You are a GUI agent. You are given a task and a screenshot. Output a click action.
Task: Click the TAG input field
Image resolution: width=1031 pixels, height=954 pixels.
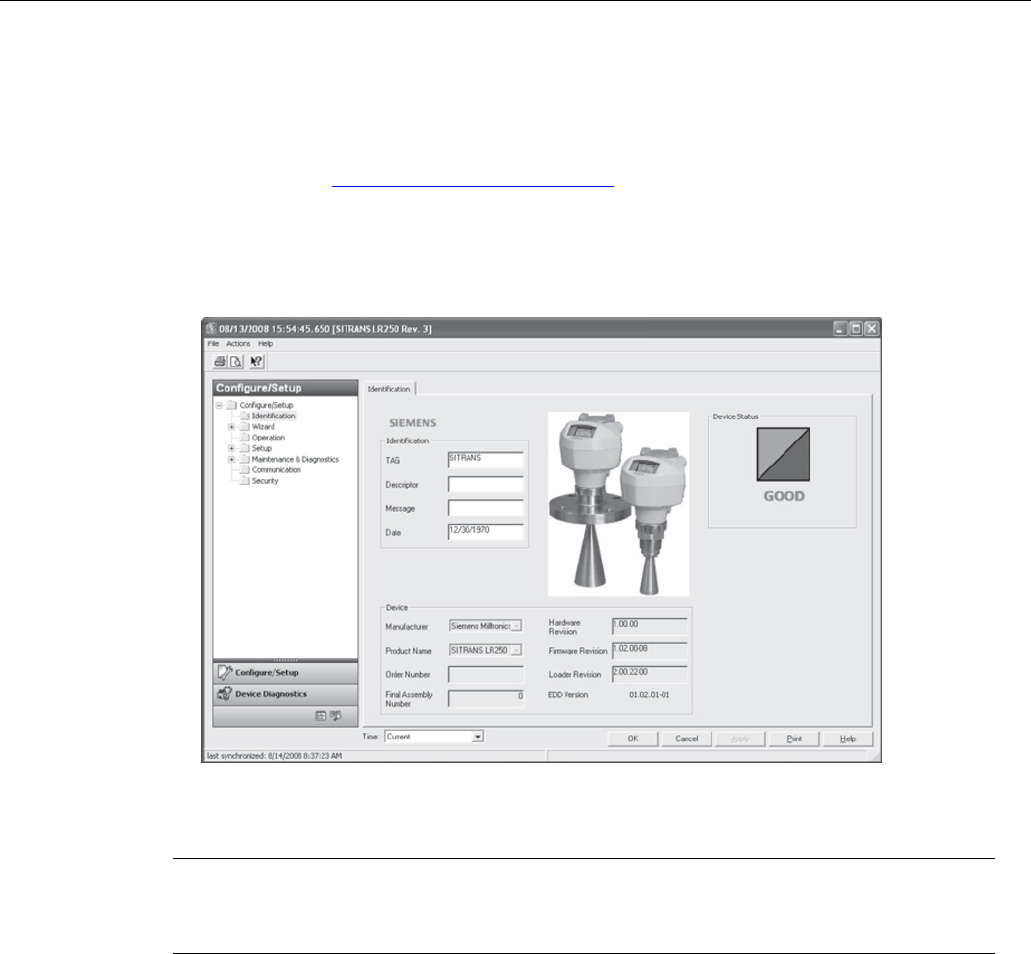486,459
